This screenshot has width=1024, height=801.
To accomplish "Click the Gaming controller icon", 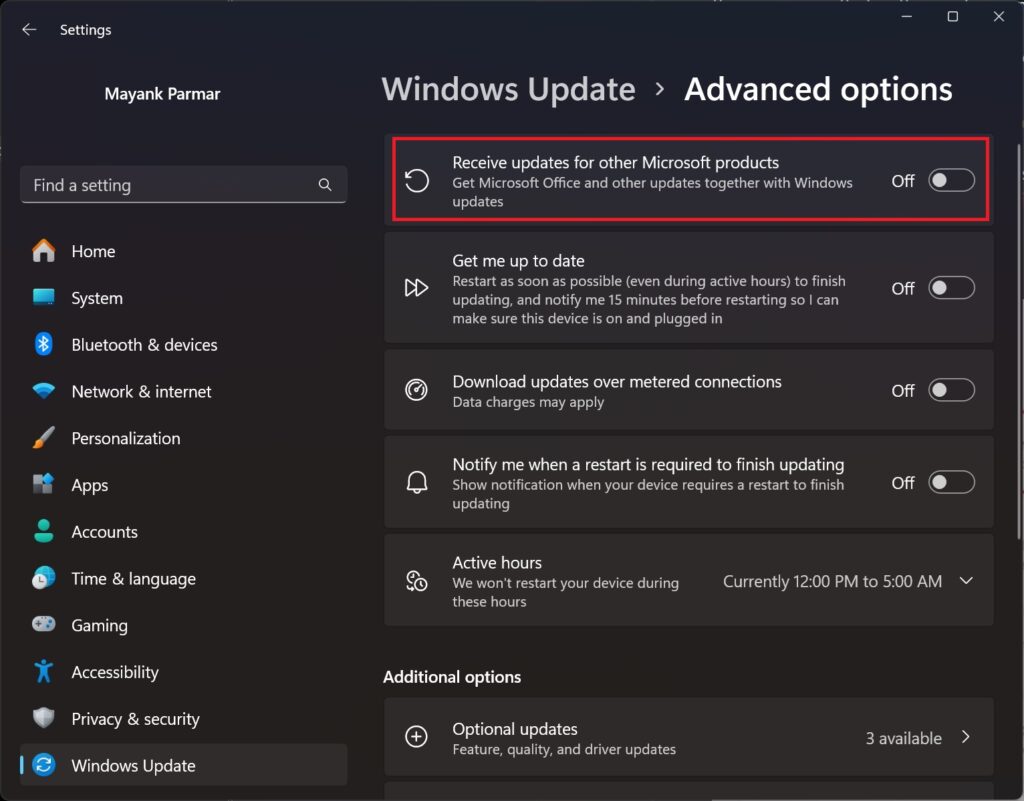I will [42, 625].
